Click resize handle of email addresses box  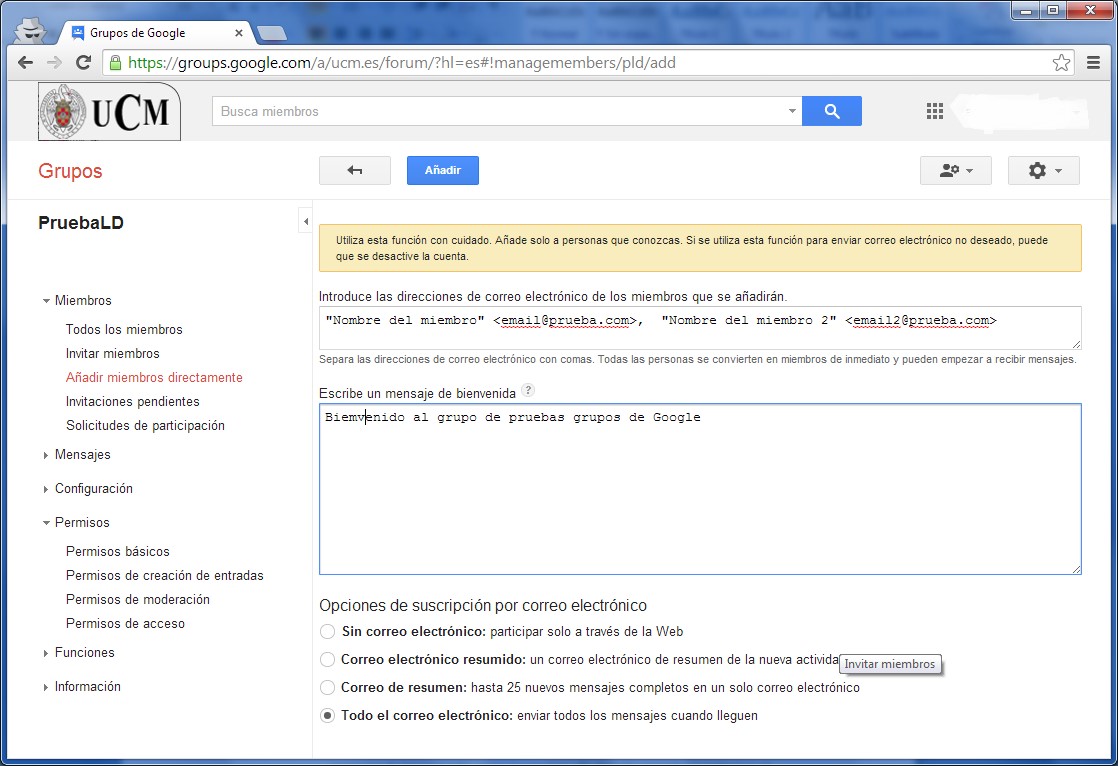pyautogui.click(x=1076, y=344)
